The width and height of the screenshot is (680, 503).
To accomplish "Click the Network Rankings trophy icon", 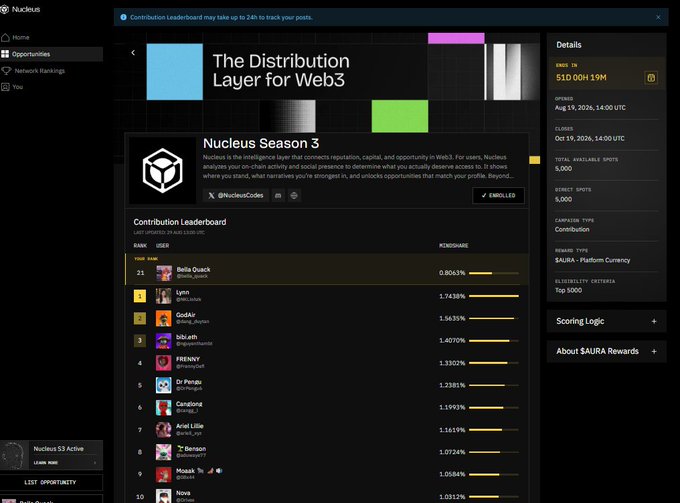I will (6, 70).
